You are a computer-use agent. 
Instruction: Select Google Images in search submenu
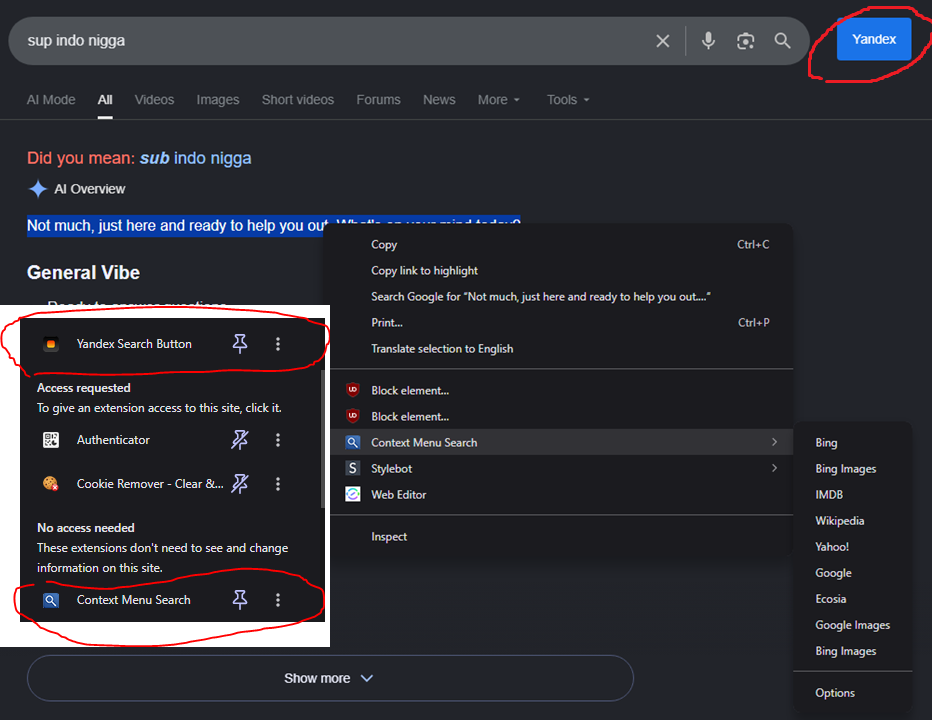852,625
